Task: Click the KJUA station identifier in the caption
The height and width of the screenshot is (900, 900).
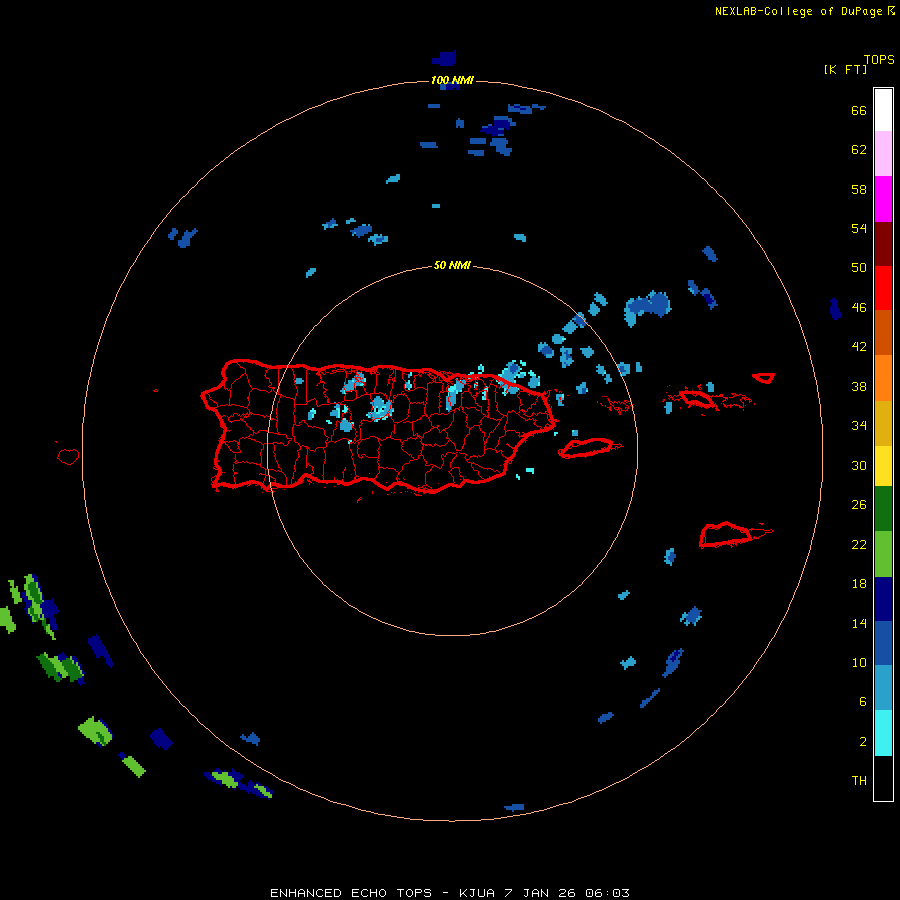Action: pos(476,893)
